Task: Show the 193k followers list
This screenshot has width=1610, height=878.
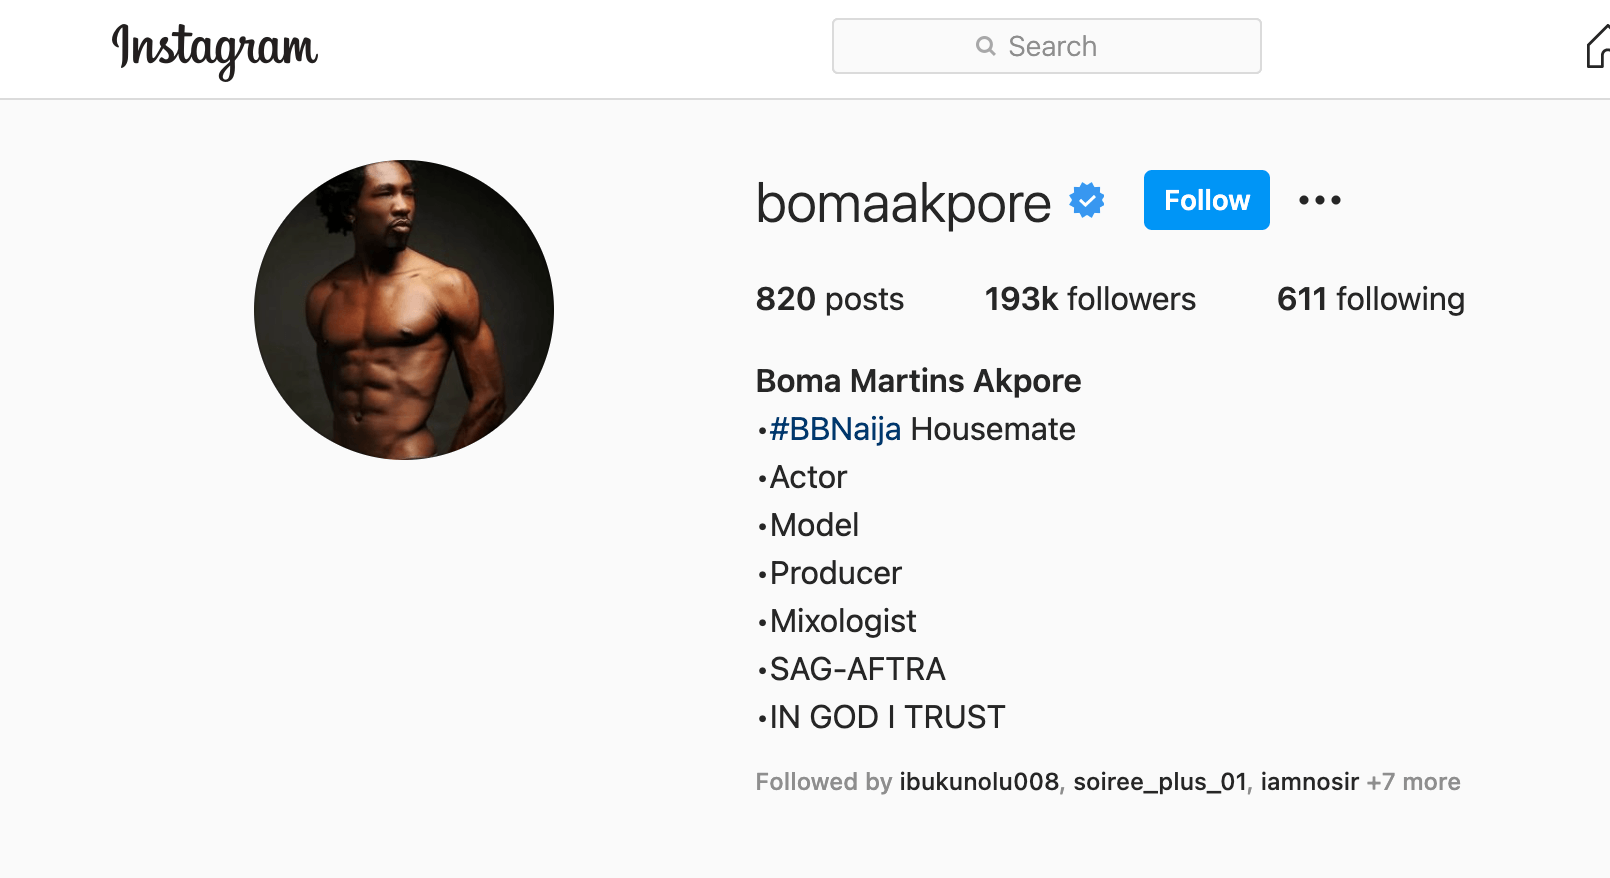Action: [1090, 299]
